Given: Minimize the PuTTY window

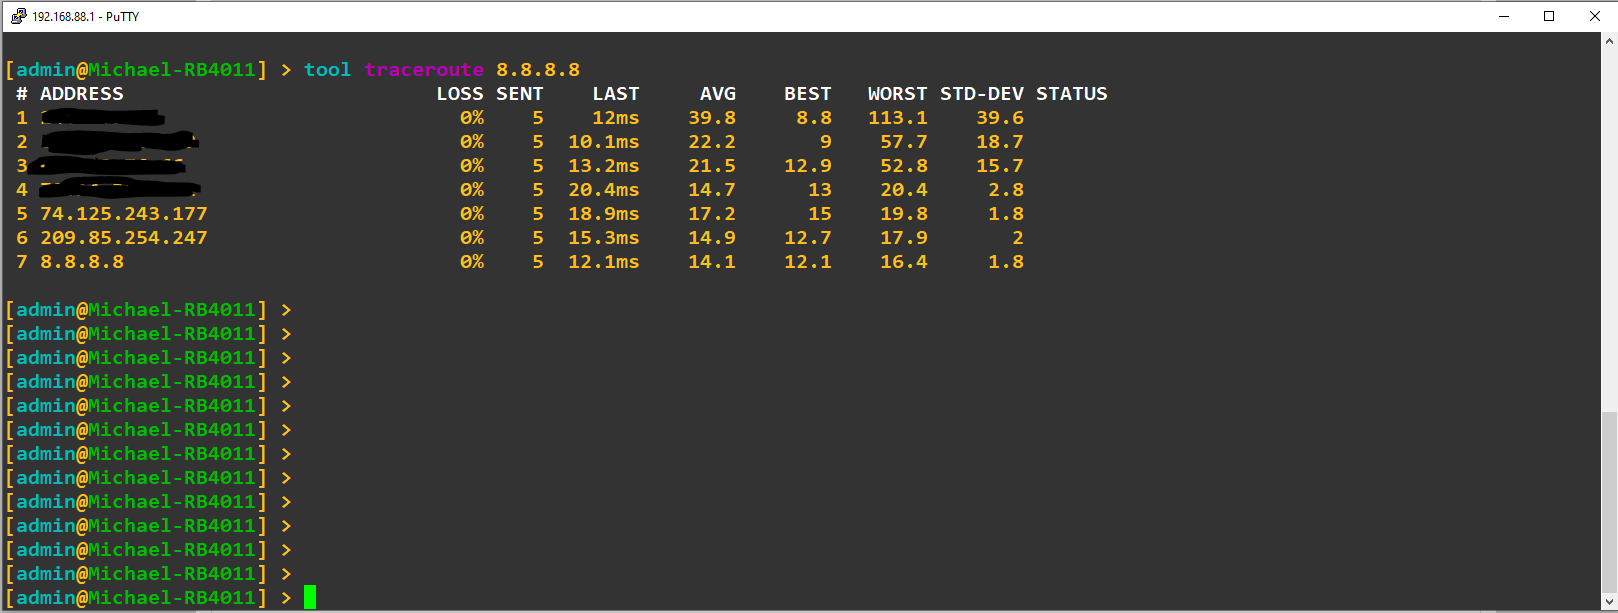Looking at the screenshot, I should click(x=1504, y=16).
